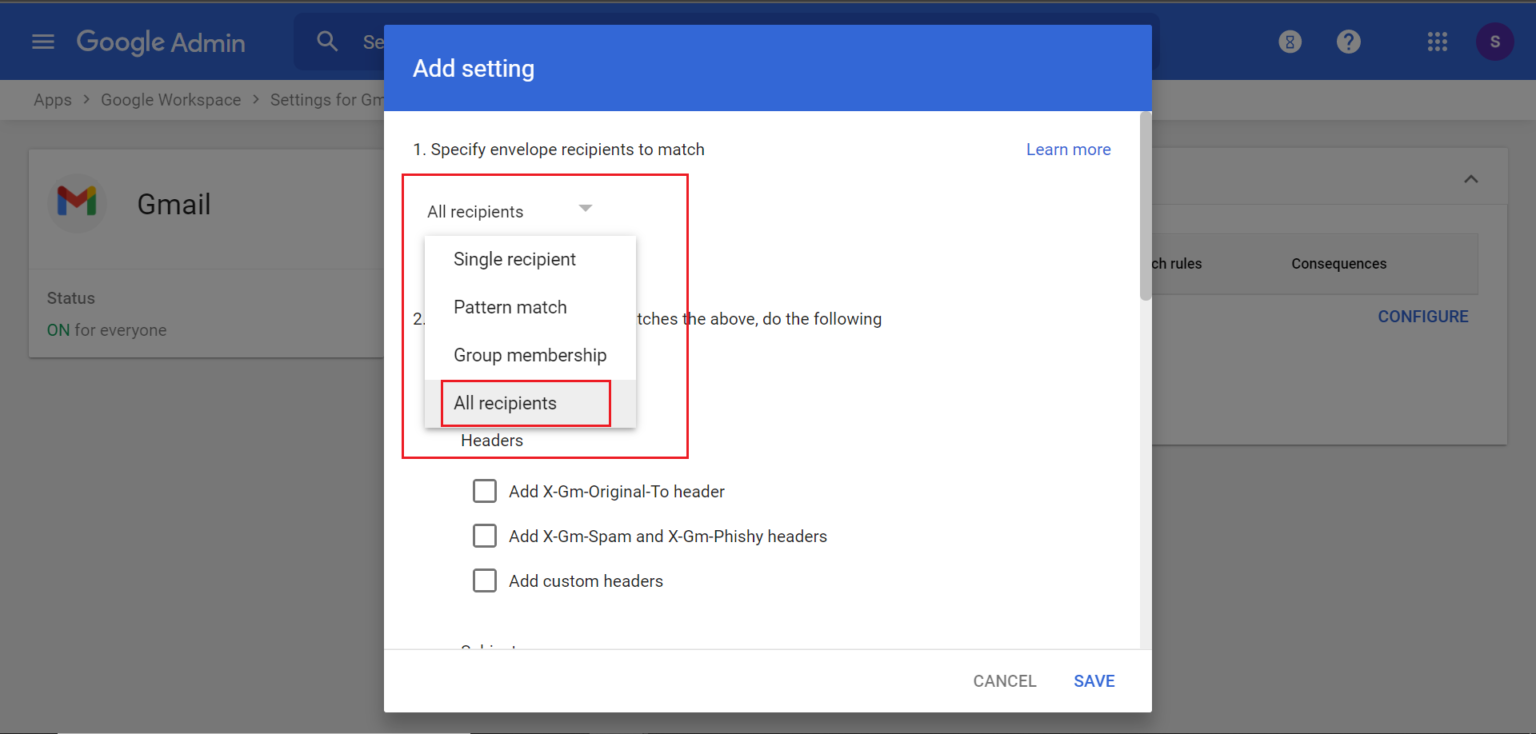The height and width of the screenshot is (734, 1536).
Task: Click the Google Admin logo
Action: coord(161,42)
